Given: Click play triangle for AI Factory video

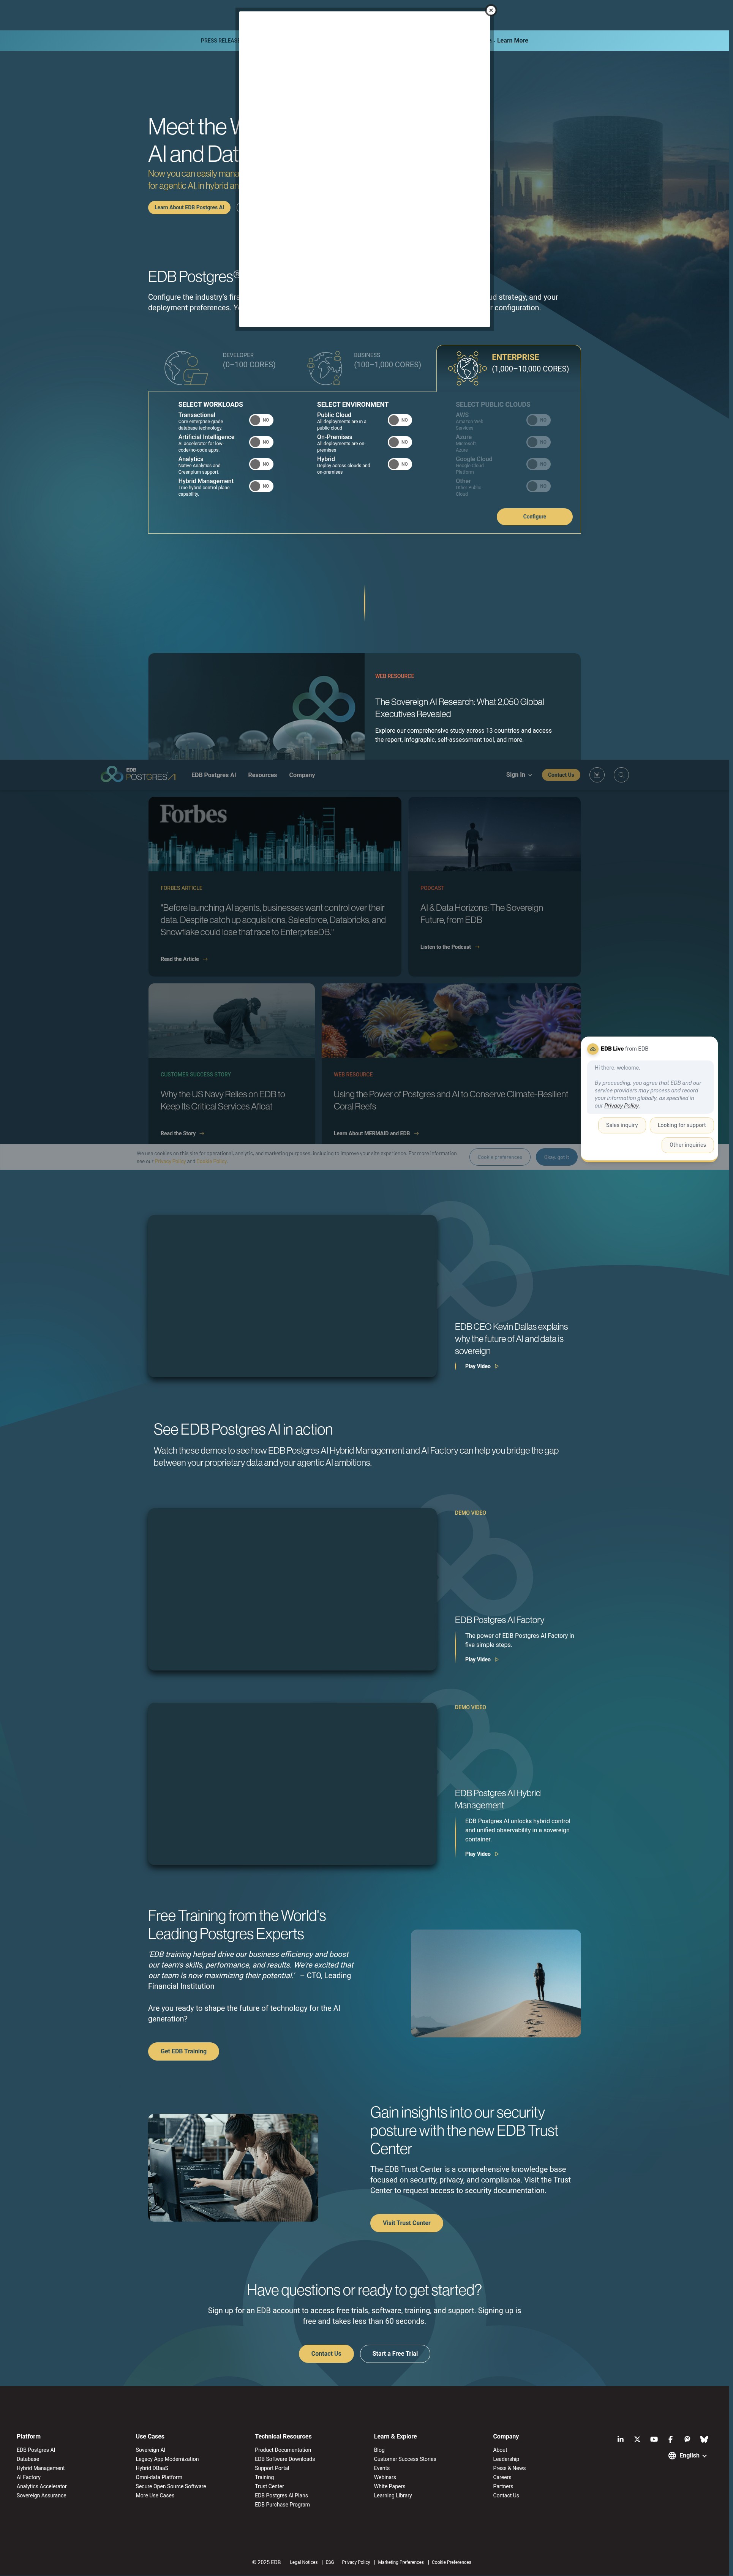Looking at the screenshot, I should click(497, 1659).
